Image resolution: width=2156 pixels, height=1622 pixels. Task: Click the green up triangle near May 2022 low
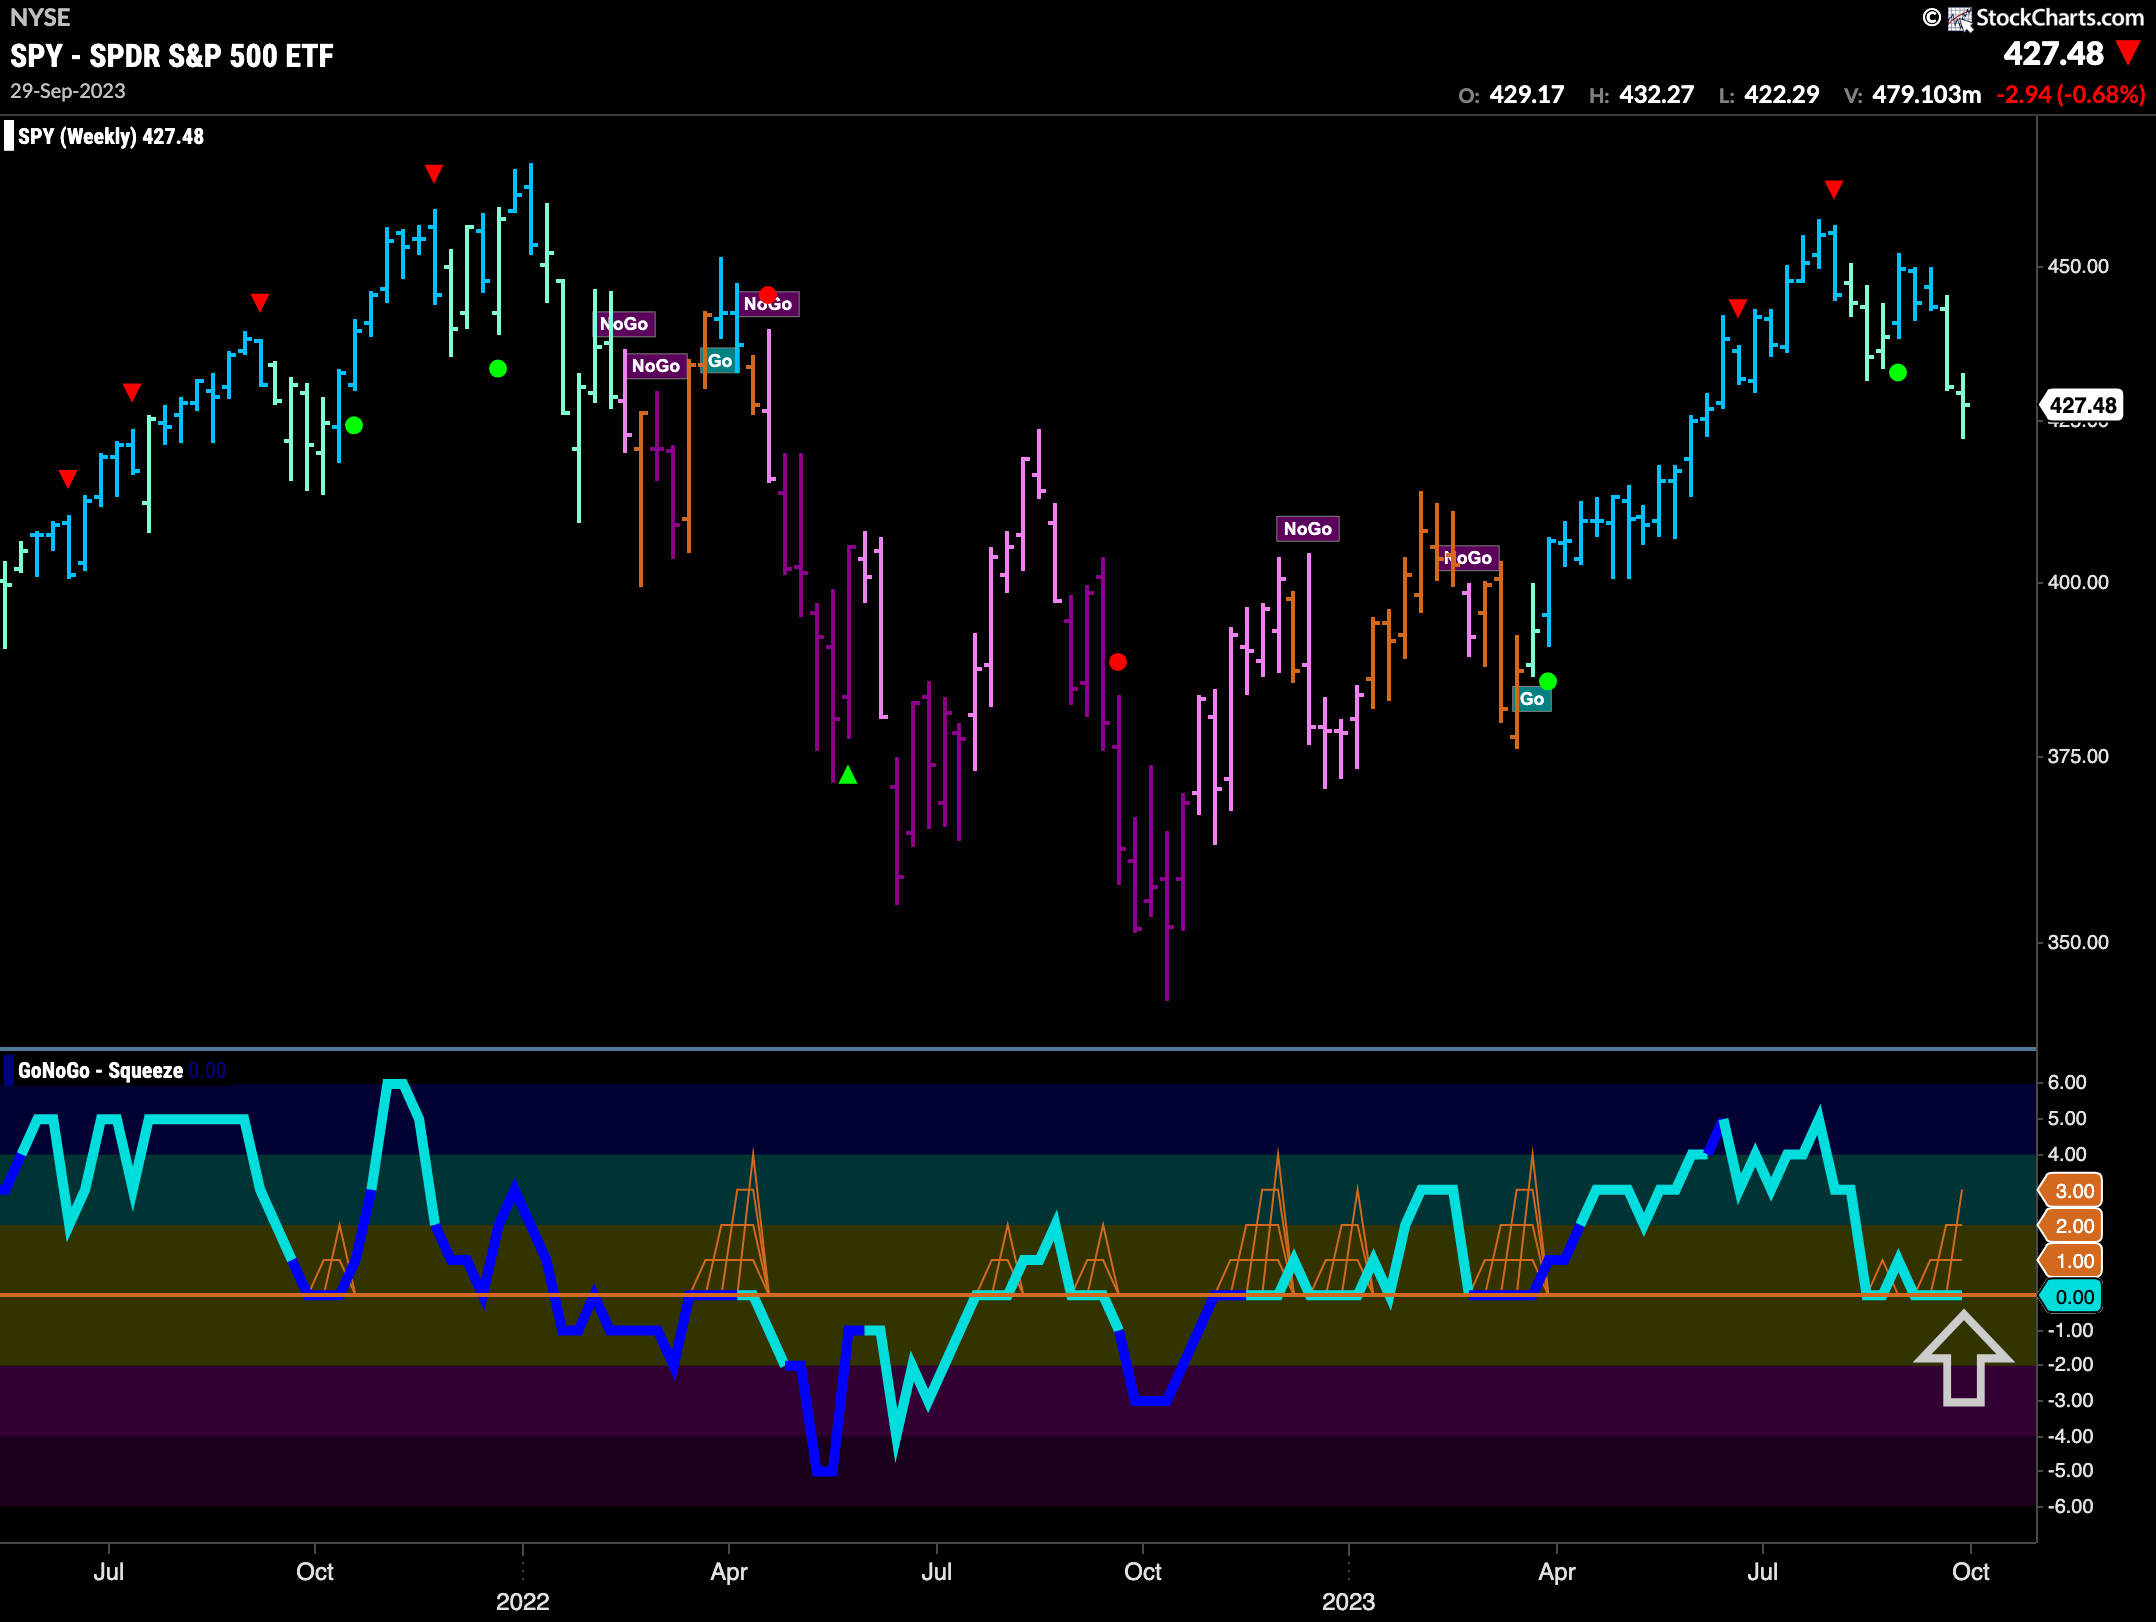pos(848,775)
